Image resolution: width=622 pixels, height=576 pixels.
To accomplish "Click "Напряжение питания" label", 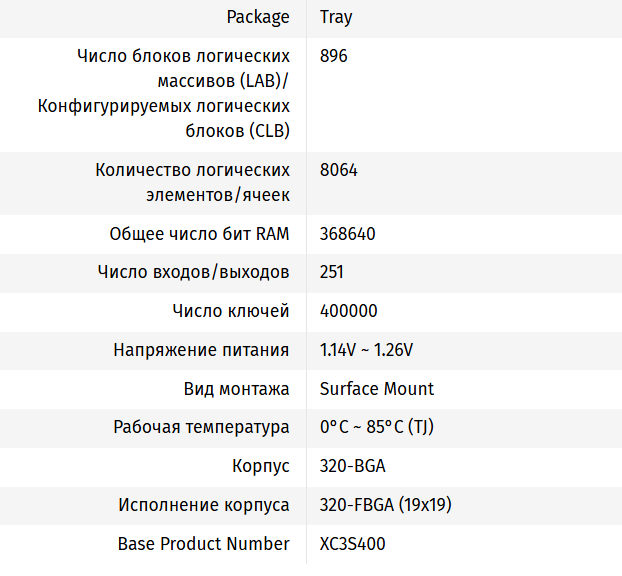I will [x=202, y=350].
